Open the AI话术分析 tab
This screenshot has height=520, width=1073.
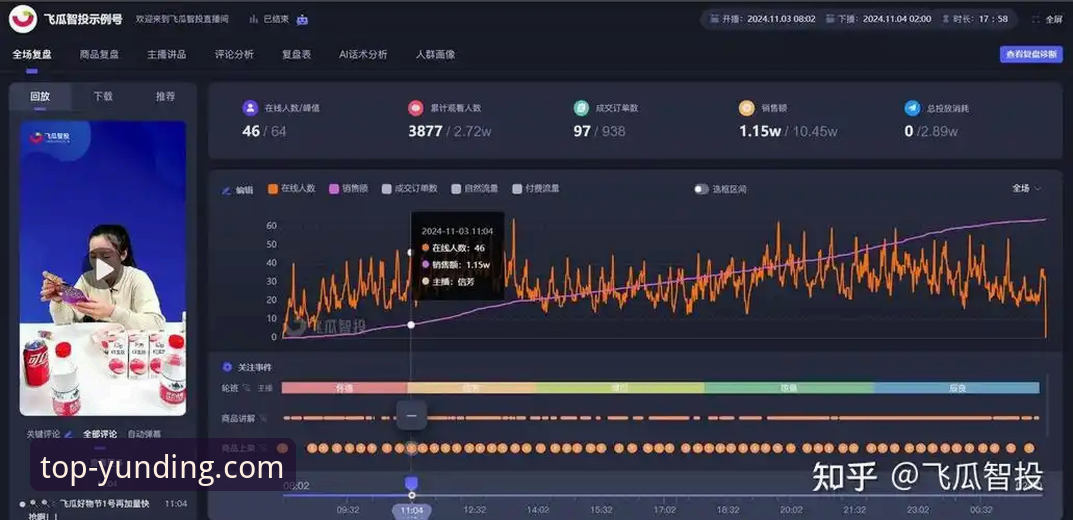[x=363, y=54]
